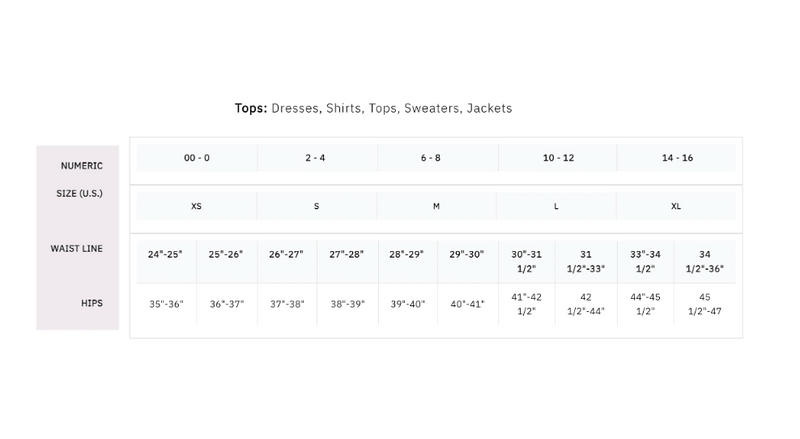Click the 24"-25" waist measurement cell
This screenshot has height=439, width=800.
[x=166, y=255]
